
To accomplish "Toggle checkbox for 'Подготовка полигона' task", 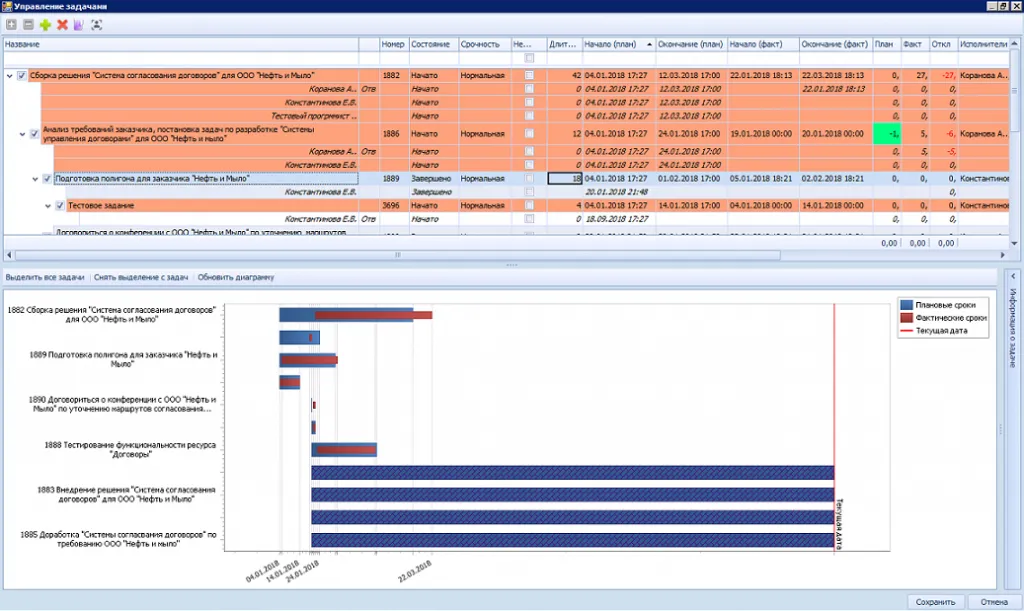I will [47, 178].
